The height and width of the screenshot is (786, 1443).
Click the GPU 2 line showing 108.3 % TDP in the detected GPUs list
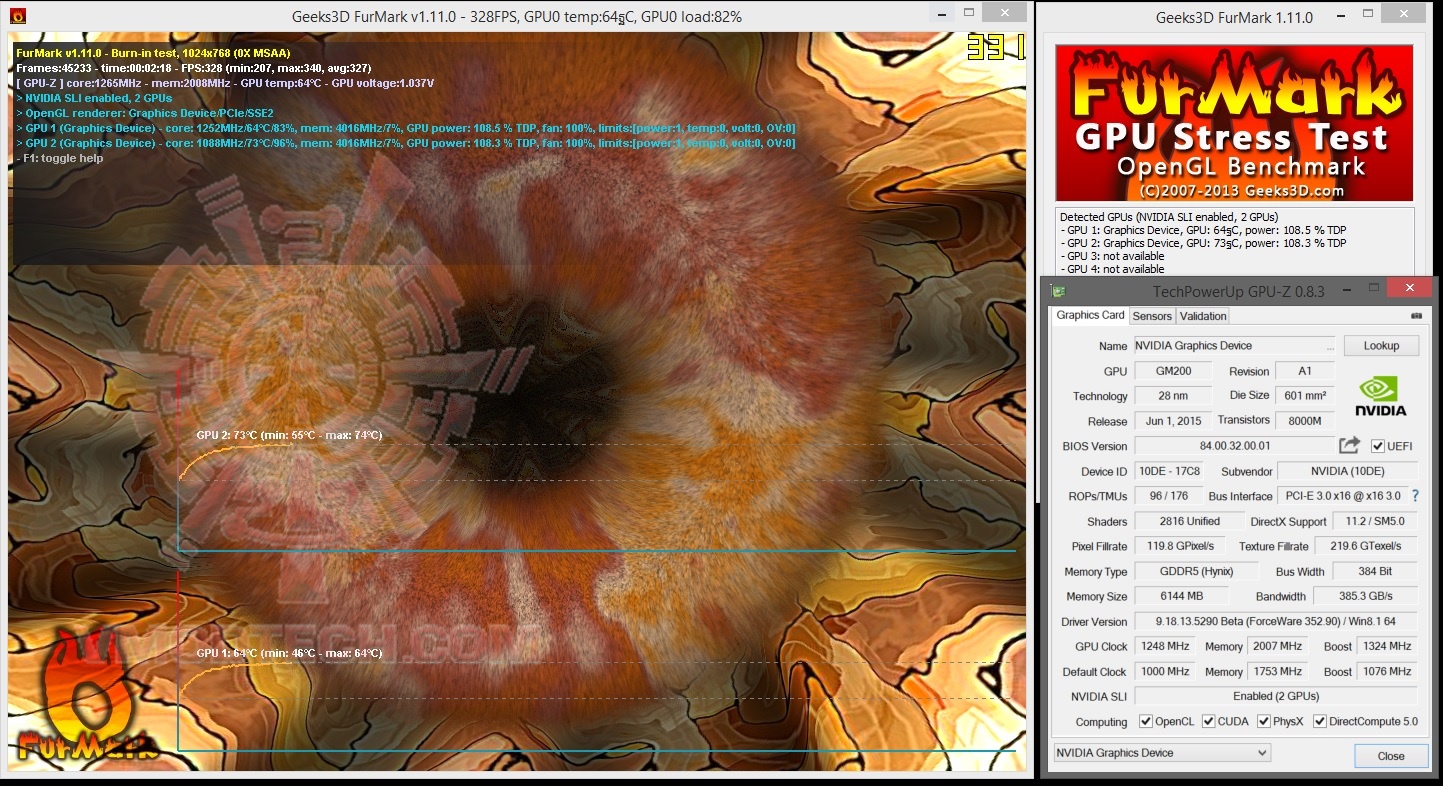(x=1202, y=243)
